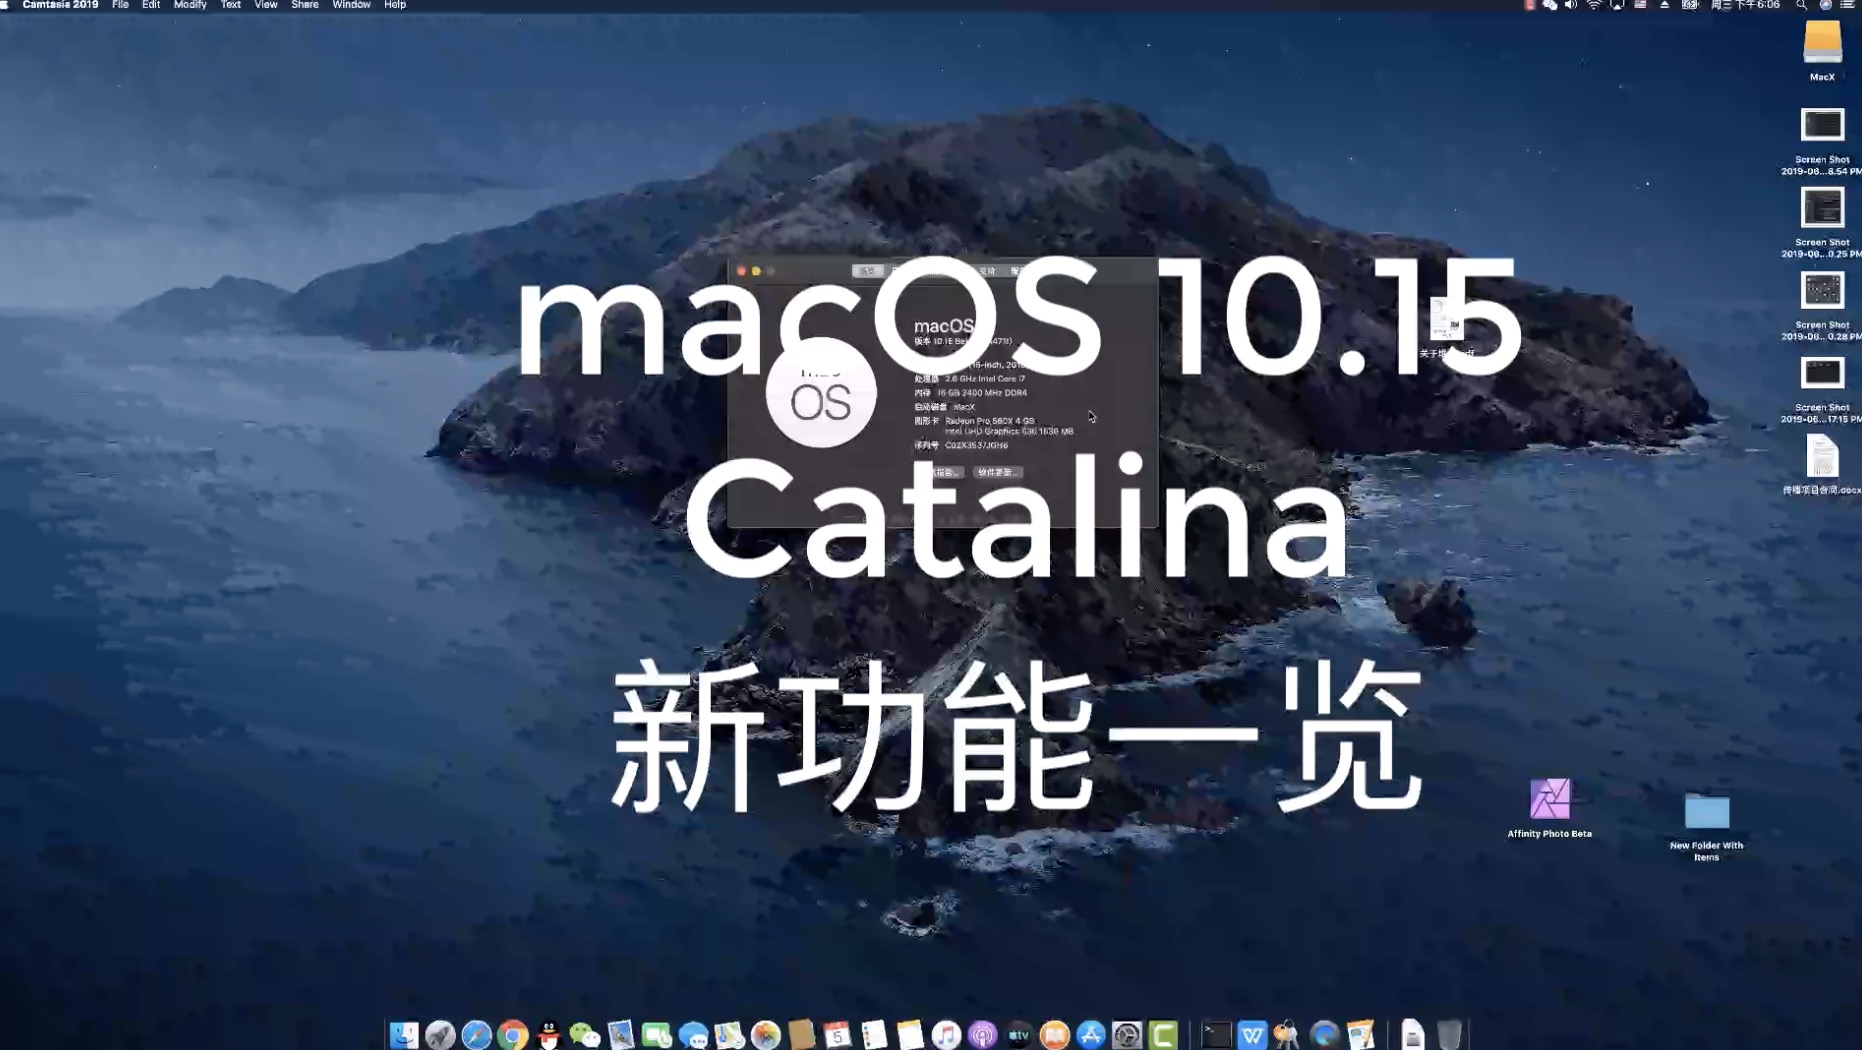Click WeChat status icon in menu bar
Screen dimensions: 1862x1050
tap(1550, 5)
